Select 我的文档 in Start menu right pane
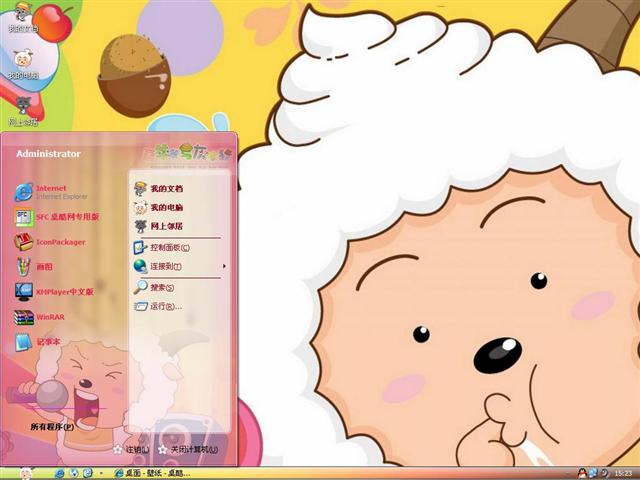 pos(159,189)
